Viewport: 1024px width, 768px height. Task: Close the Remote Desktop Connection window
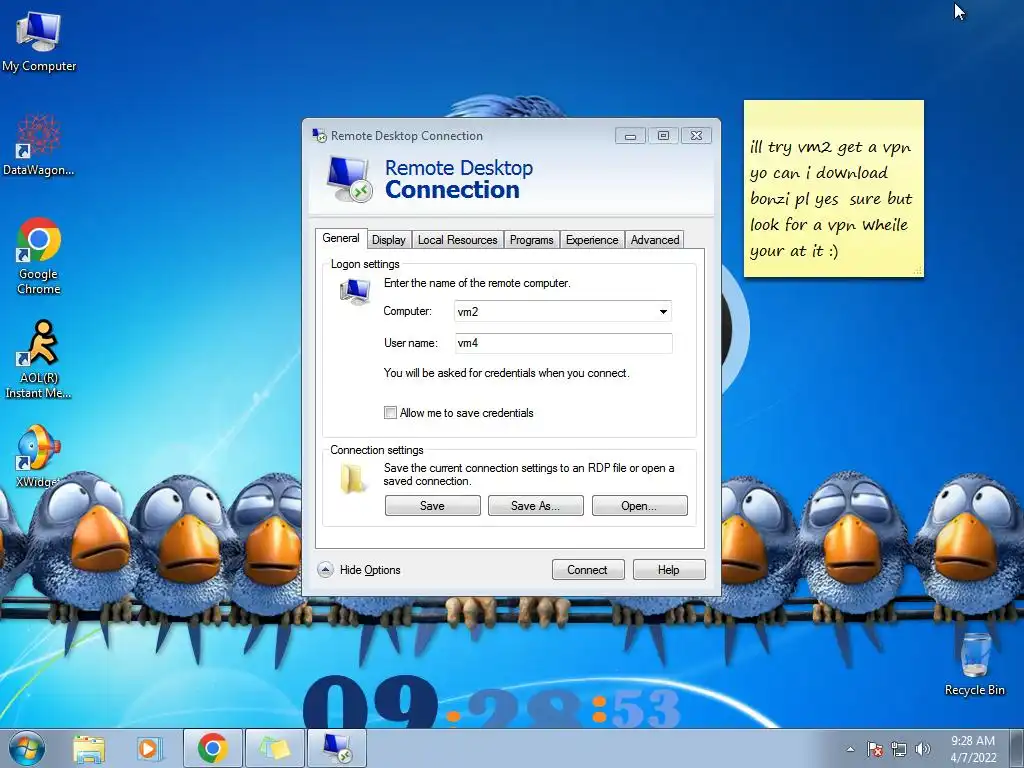pyautogui.click(x=696, y=136)
